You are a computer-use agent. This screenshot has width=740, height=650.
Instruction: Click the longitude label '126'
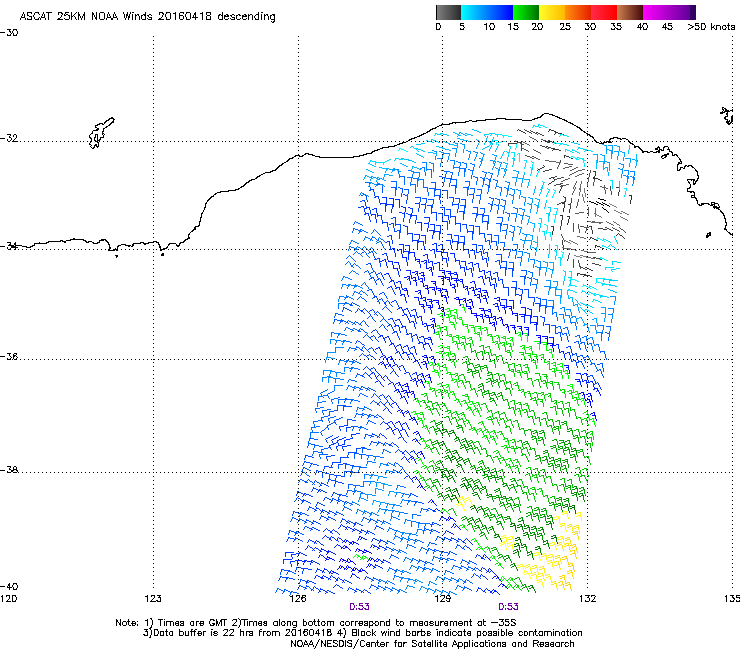[298, 599]
